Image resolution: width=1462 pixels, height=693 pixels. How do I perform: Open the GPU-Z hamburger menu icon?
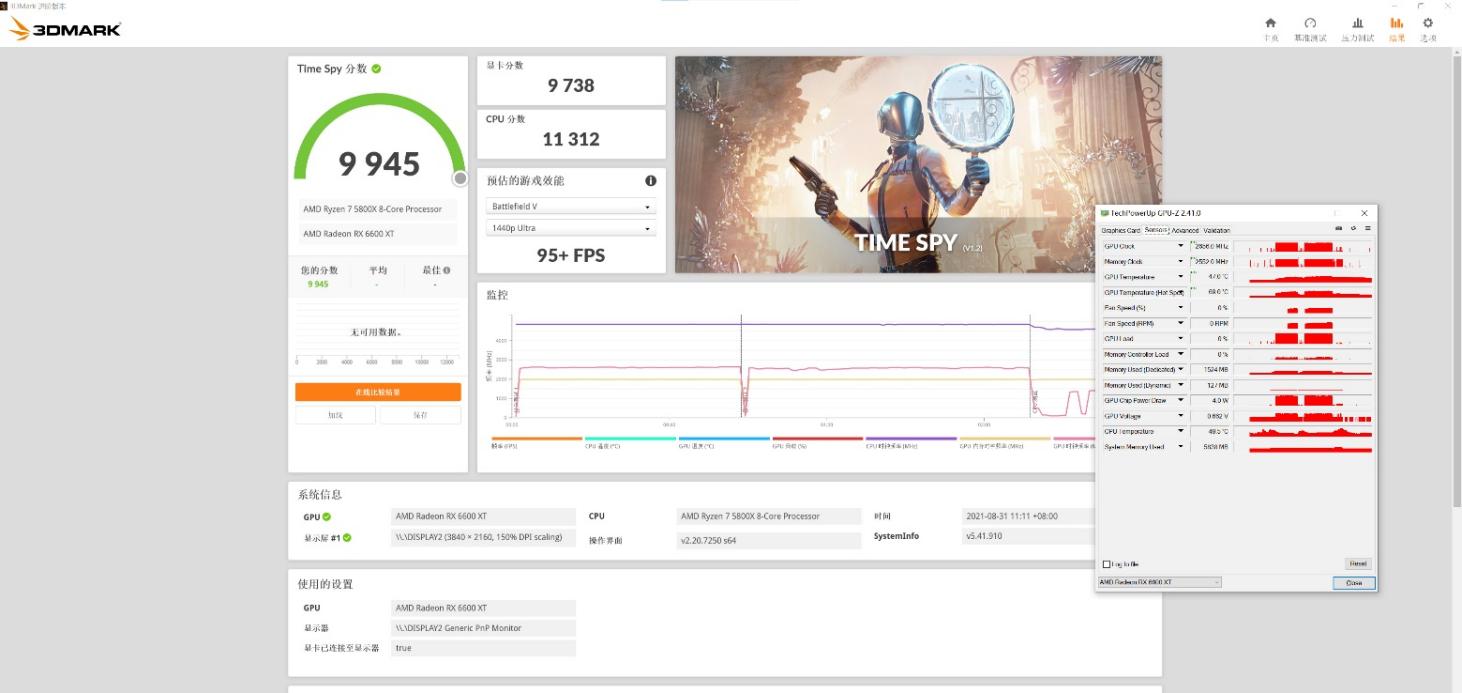click(1367, 229)
